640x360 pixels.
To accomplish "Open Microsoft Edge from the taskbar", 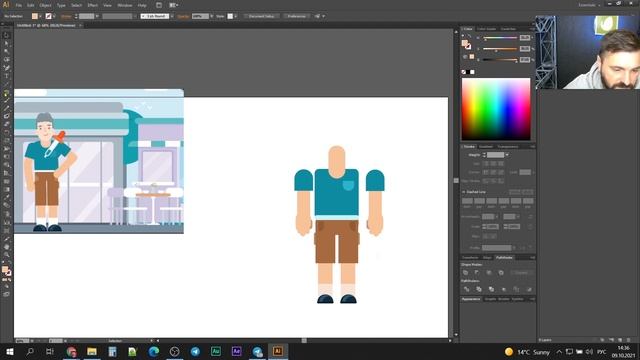I will (153, 351).
